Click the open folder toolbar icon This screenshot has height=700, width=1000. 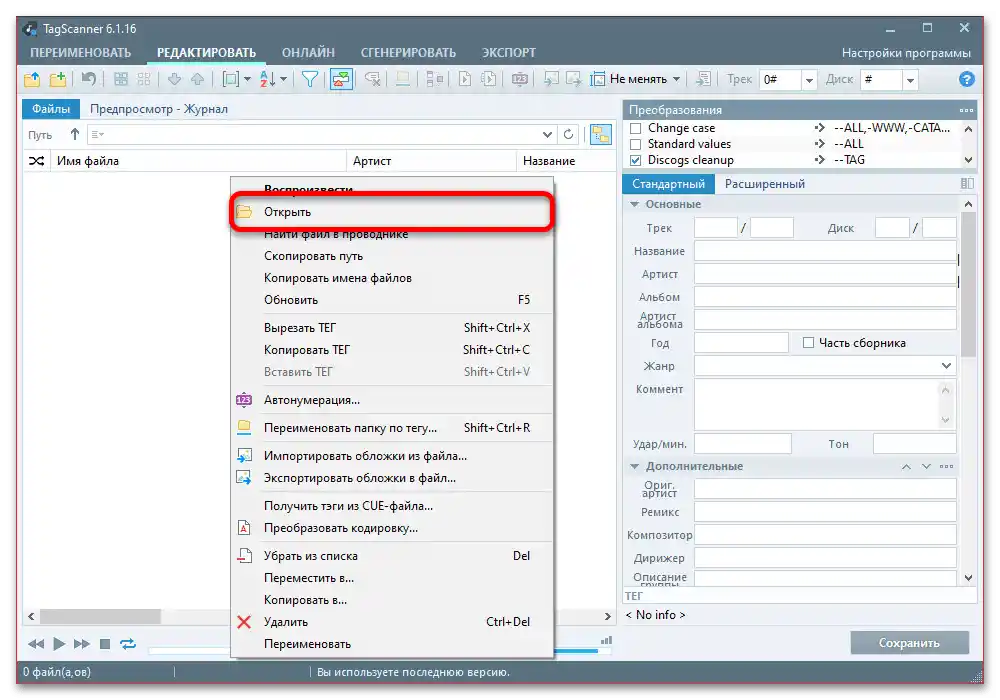(32, 79)
